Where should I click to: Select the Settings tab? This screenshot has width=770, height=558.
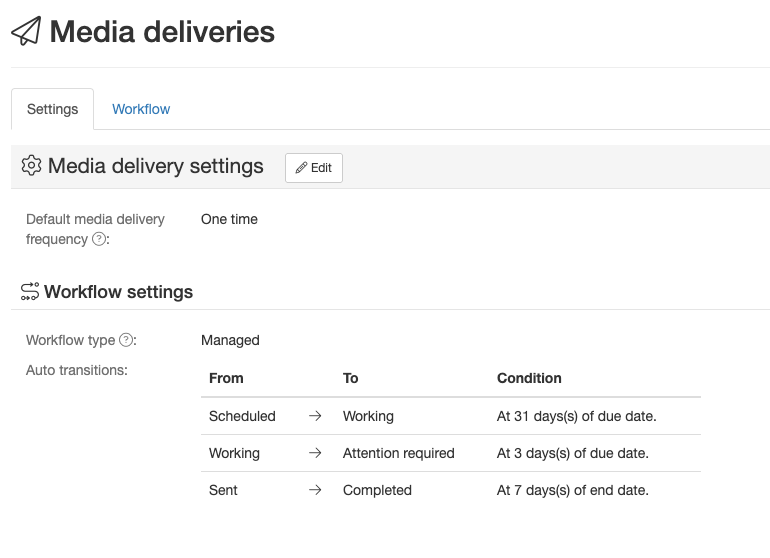(x=52, y=109)
